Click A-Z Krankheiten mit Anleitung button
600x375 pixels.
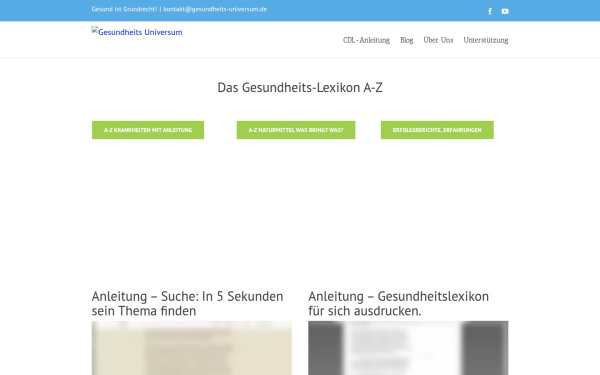pyautogui.click(x=148, y=130)
